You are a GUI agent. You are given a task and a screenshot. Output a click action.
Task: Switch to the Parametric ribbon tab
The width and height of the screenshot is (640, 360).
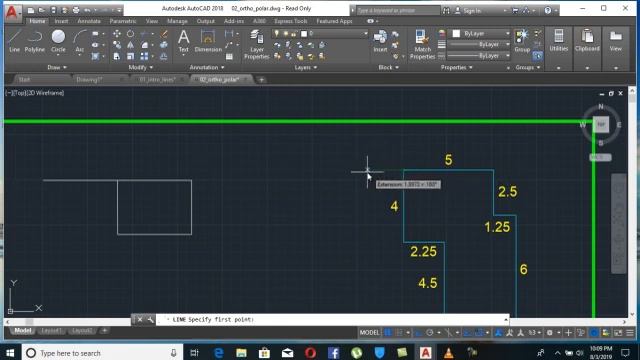[122, 21]
